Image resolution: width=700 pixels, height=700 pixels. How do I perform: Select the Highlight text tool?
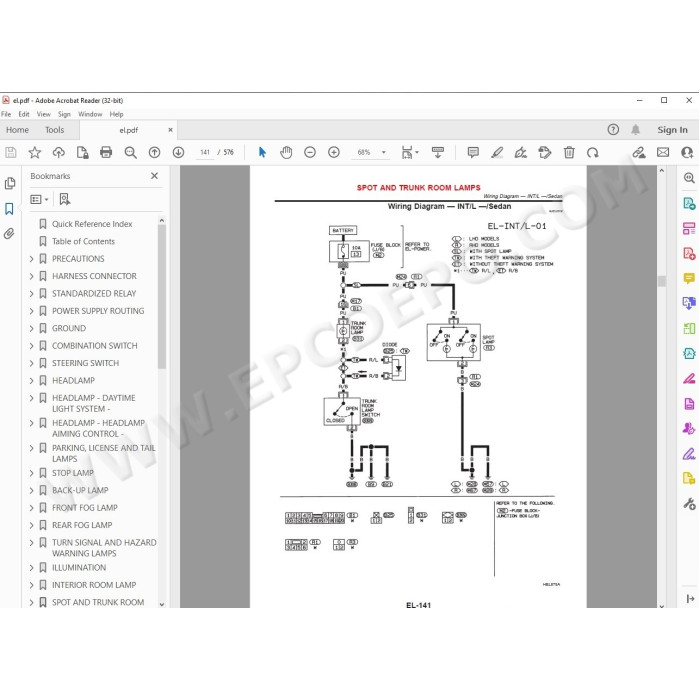pyautogui.click(x=497, y=152)
